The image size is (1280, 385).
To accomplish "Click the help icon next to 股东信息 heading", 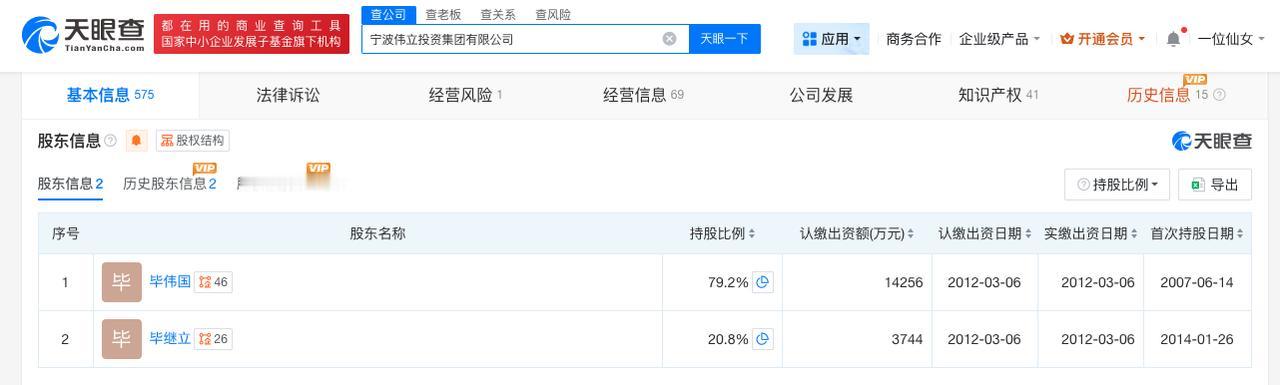I will [110, 141].
